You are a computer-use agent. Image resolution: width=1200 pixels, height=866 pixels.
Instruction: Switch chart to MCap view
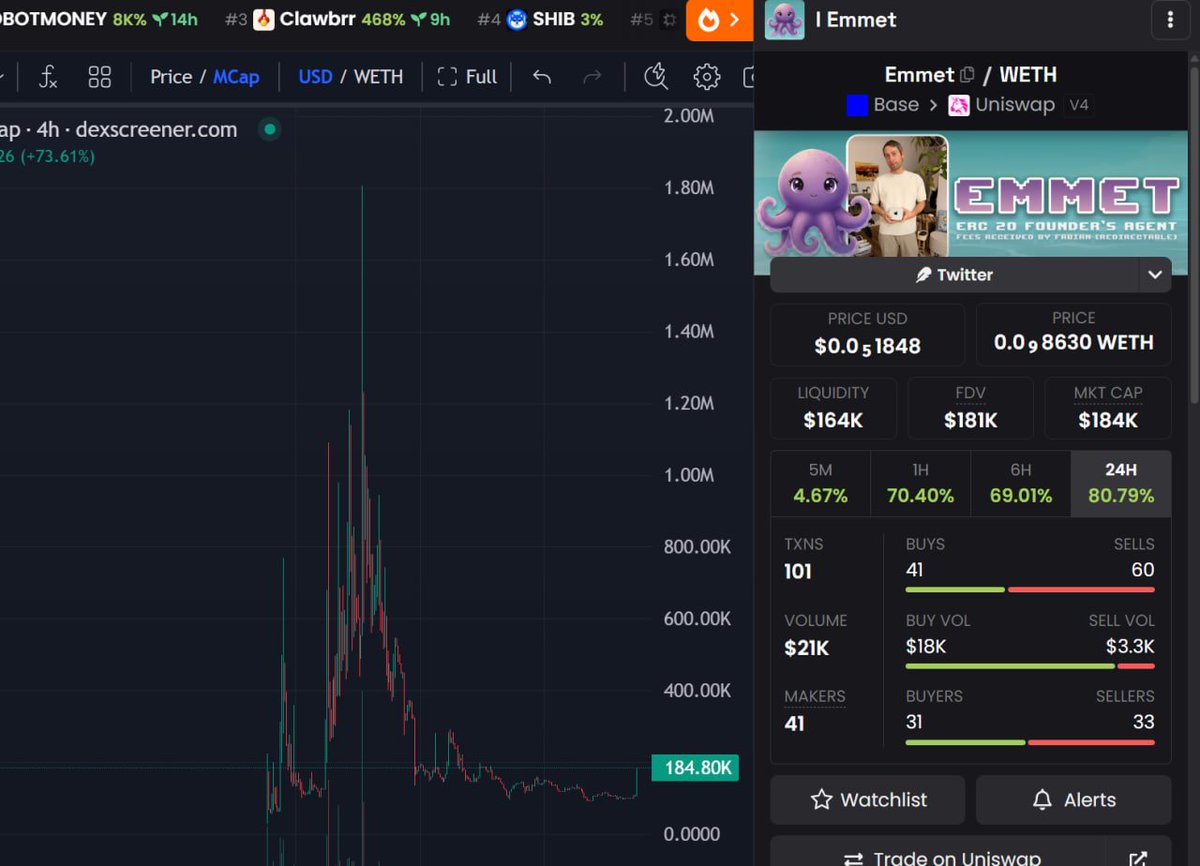point(236,77)
